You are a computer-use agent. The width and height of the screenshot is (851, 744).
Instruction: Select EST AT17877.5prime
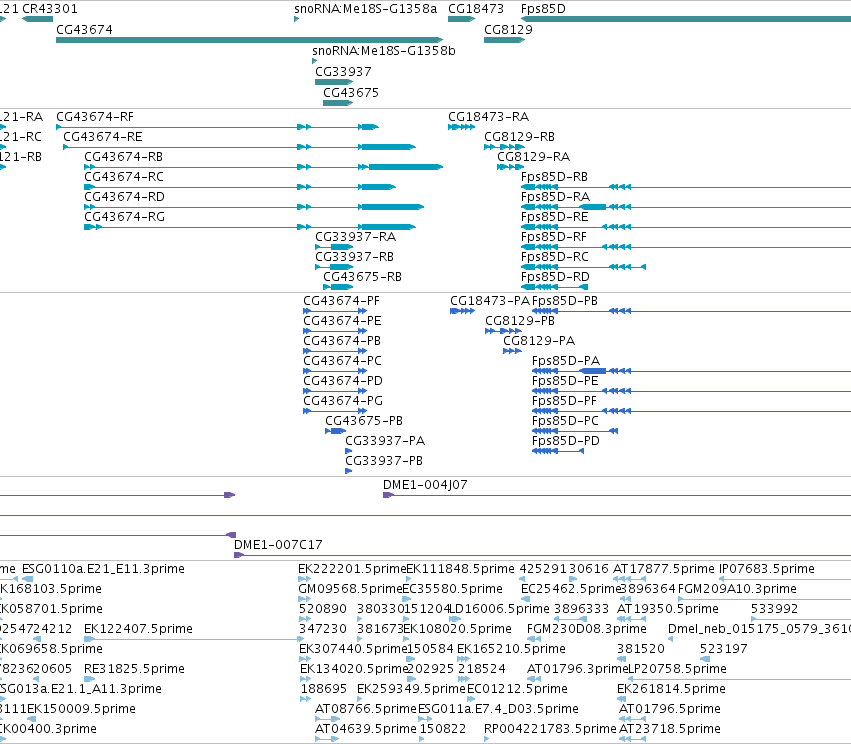(663, 569)
